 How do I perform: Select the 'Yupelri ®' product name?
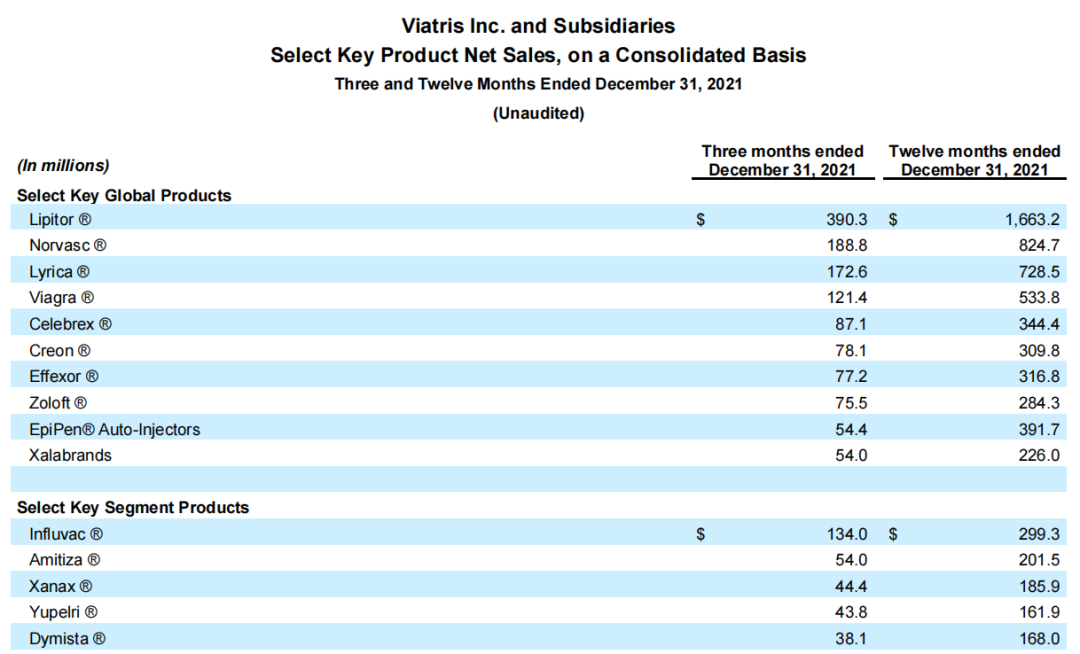point(63,612)
